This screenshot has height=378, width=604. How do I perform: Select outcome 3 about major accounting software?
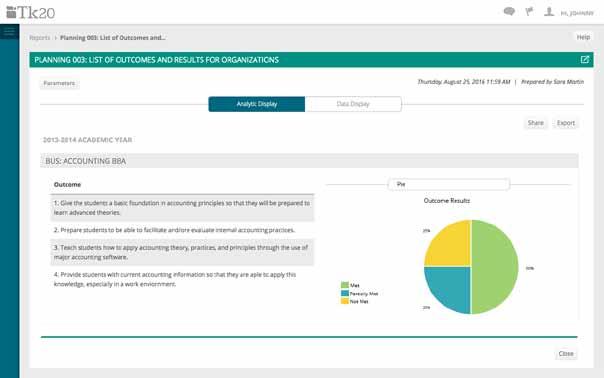[x=182, y=252]
